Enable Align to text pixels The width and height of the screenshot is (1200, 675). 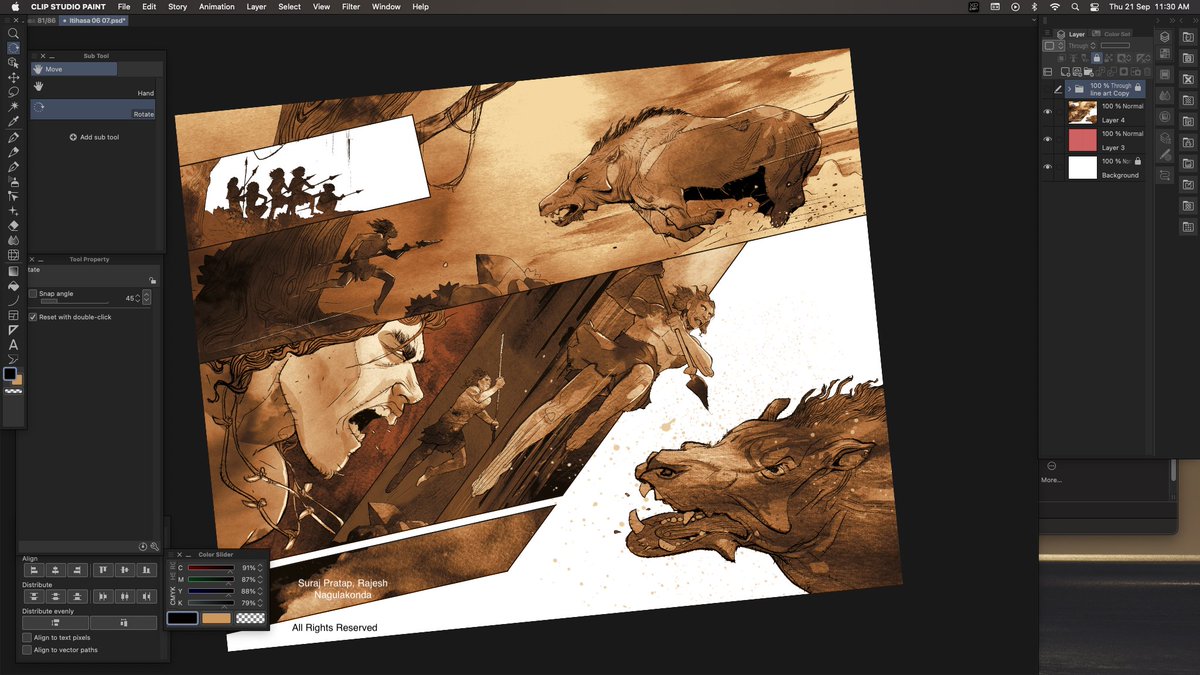coord(27,637)
